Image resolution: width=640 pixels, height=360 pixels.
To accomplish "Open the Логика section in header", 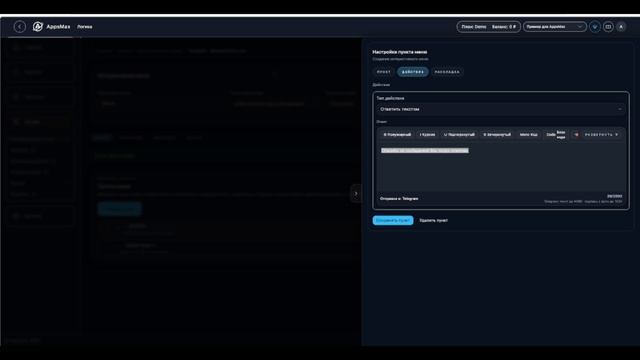I will click(84, 27).
